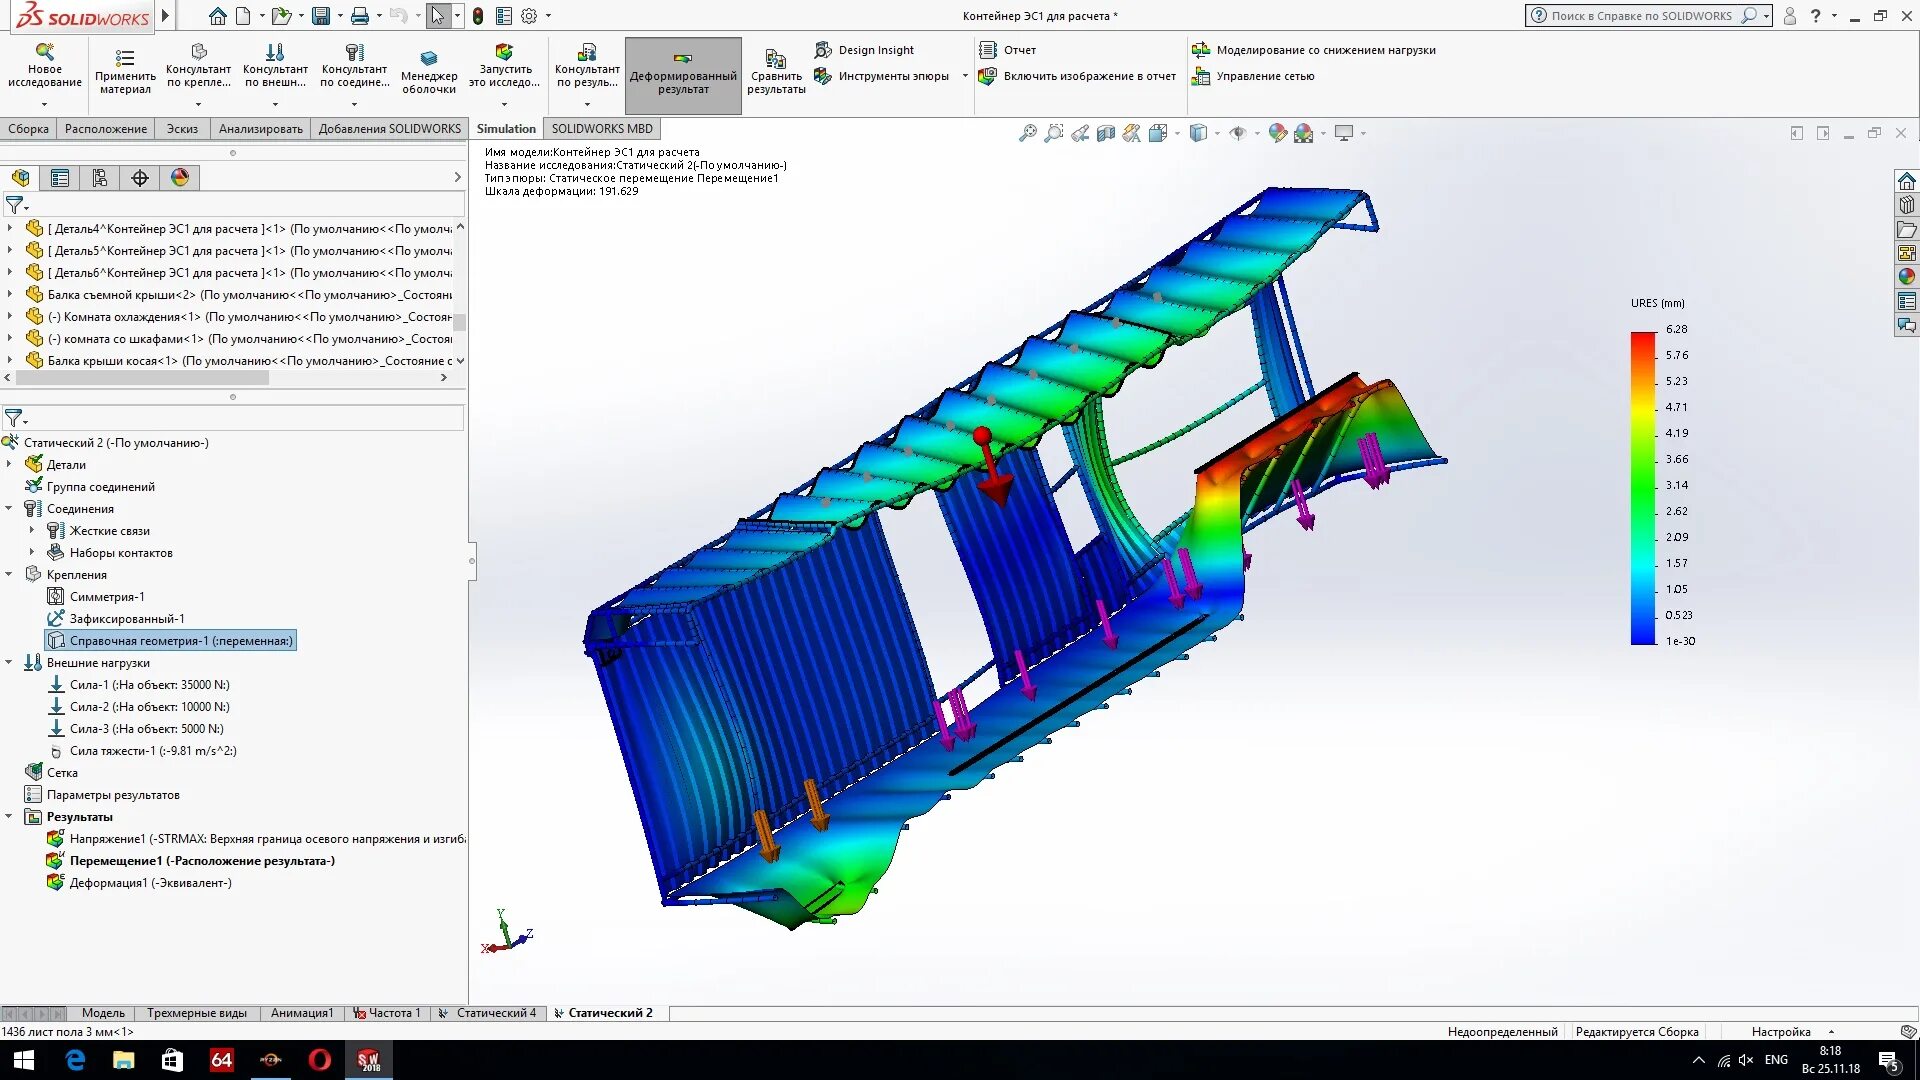Open the Design Insight tool
Screen dimensions: 1920x1080
864,50
